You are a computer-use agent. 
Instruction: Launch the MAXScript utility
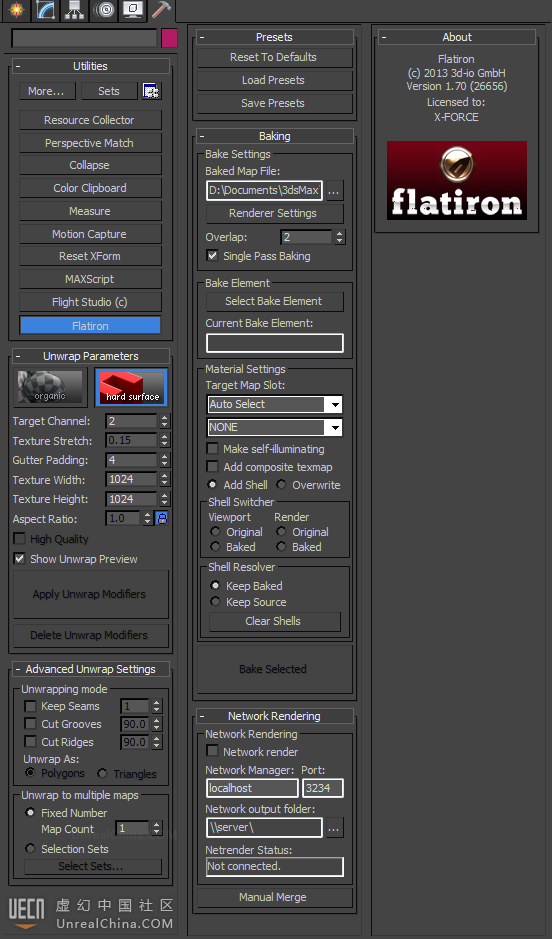[90, 279]
